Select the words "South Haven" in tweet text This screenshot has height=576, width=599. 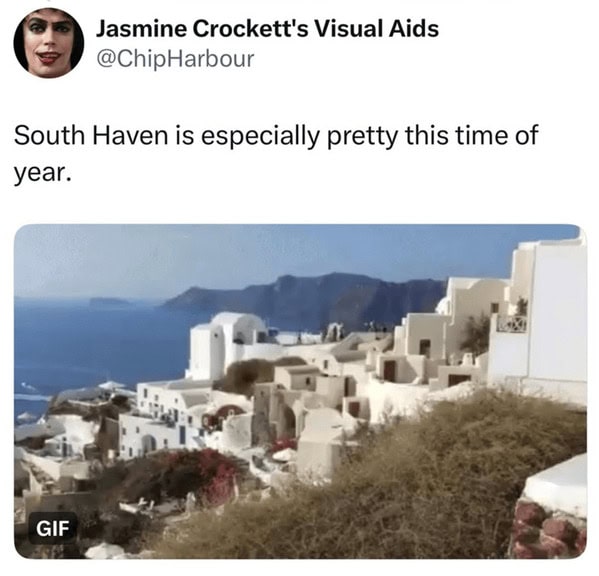(91, 135)
